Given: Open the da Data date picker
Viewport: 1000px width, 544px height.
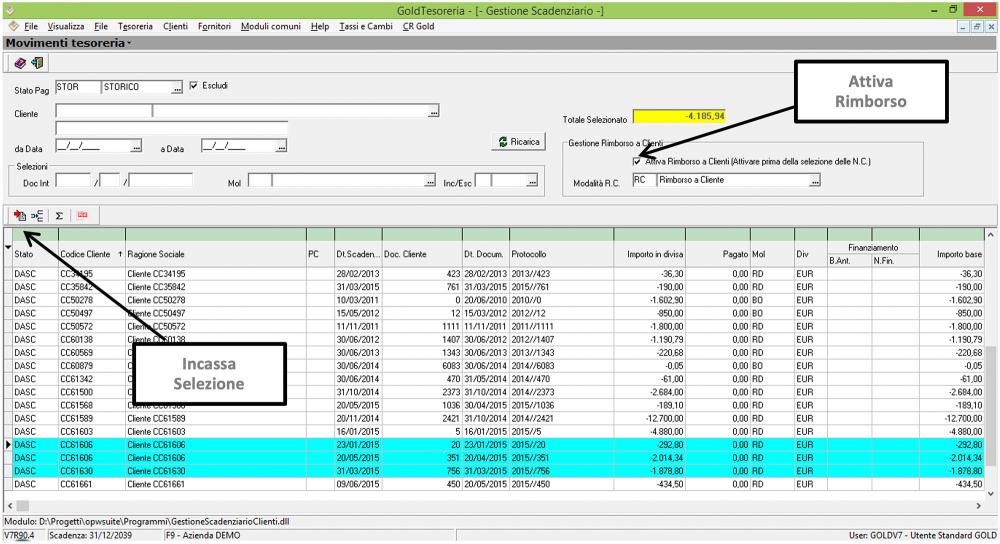Looking at the screenshot, I should (x=136, y=147).
